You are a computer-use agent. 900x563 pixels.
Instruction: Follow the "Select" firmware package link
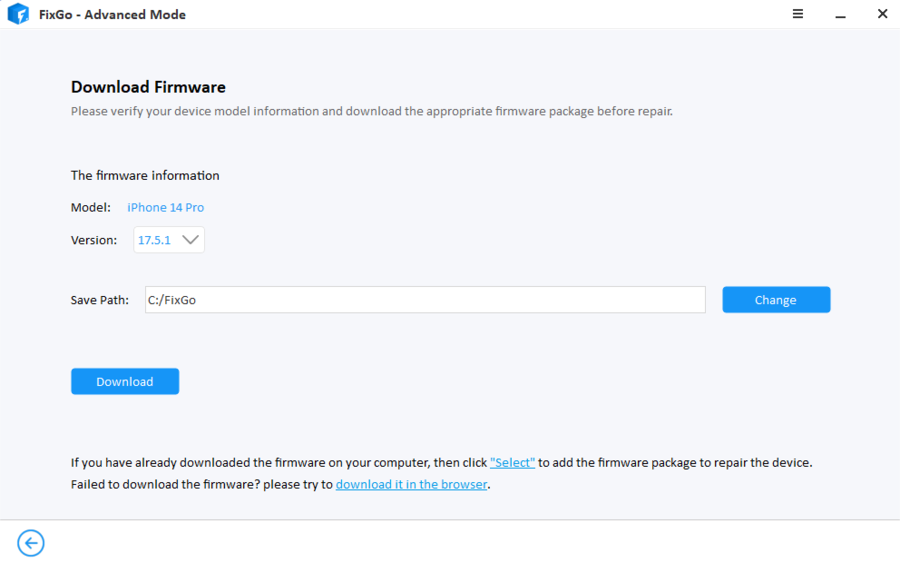click(512, 463)
